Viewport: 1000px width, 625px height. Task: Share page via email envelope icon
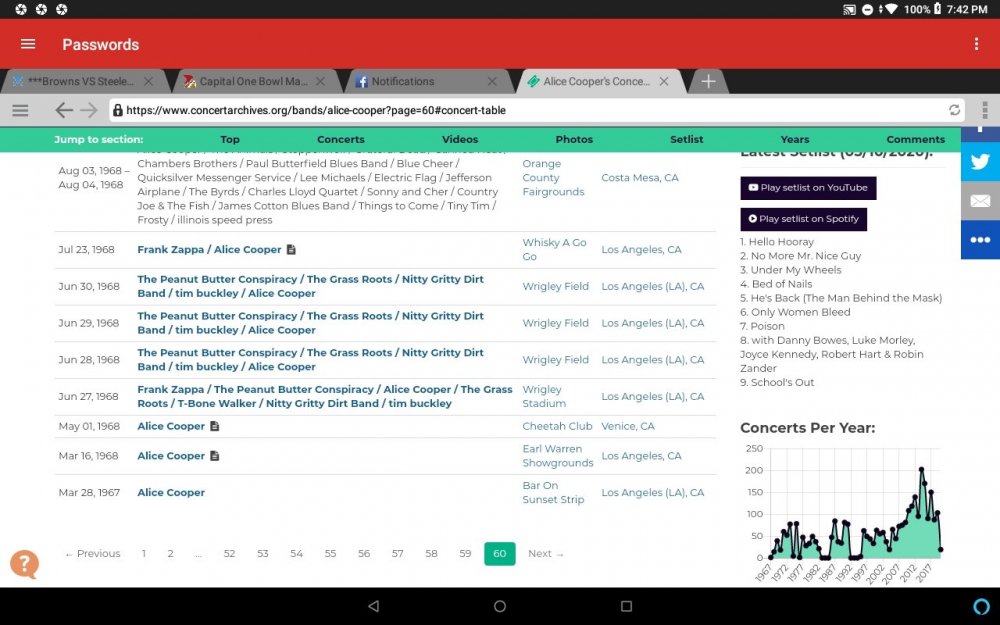(980, 201)
